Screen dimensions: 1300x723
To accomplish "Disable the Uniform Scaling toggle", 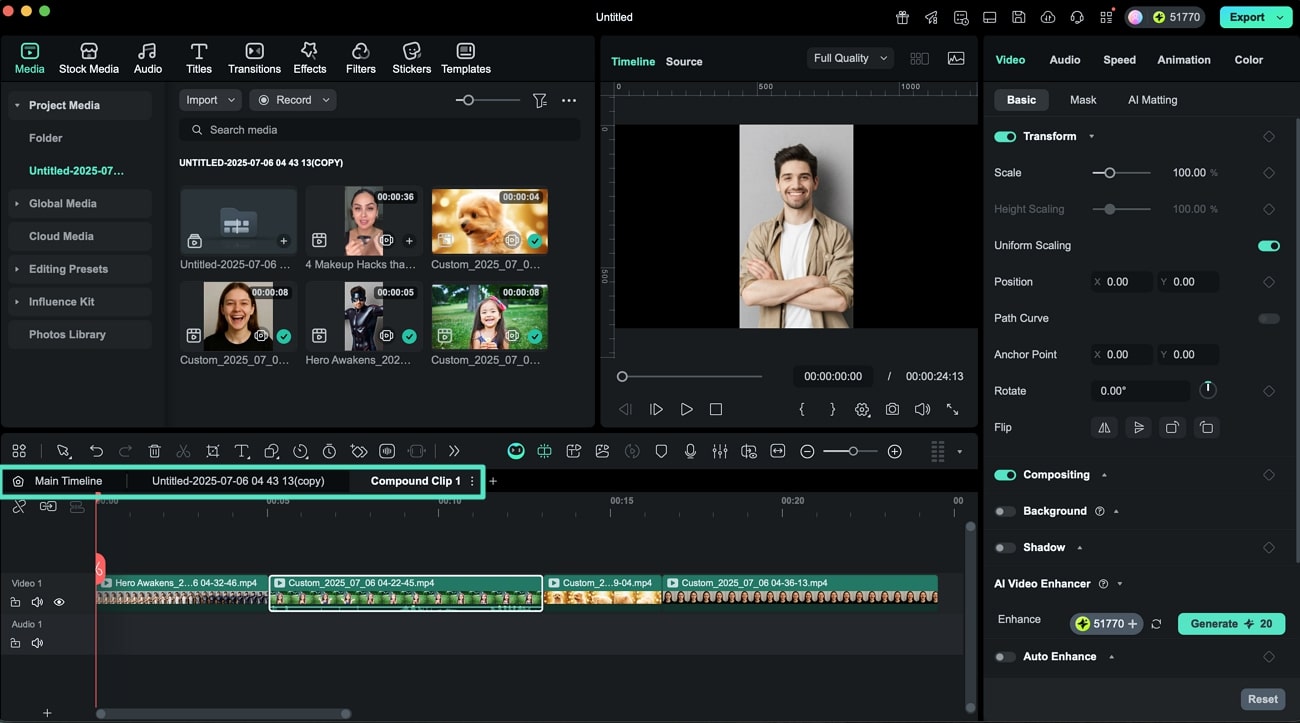I will (1268, 245).
